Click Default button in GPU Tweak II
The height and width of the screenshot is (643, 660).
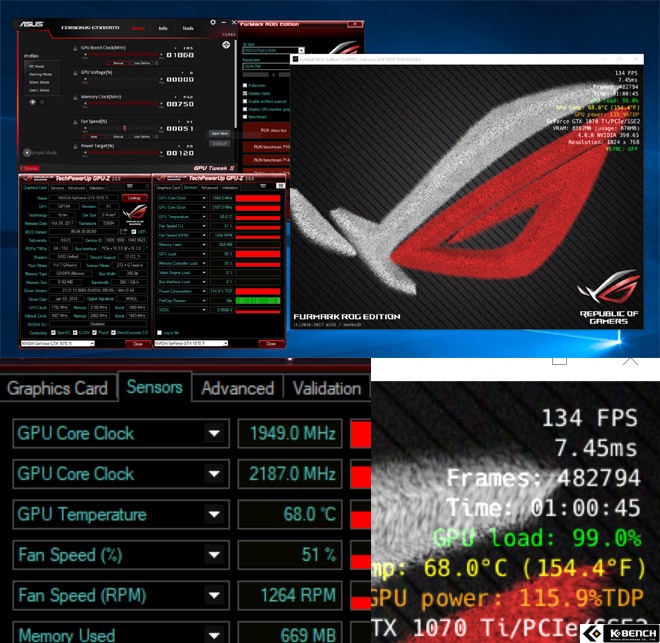219,144
